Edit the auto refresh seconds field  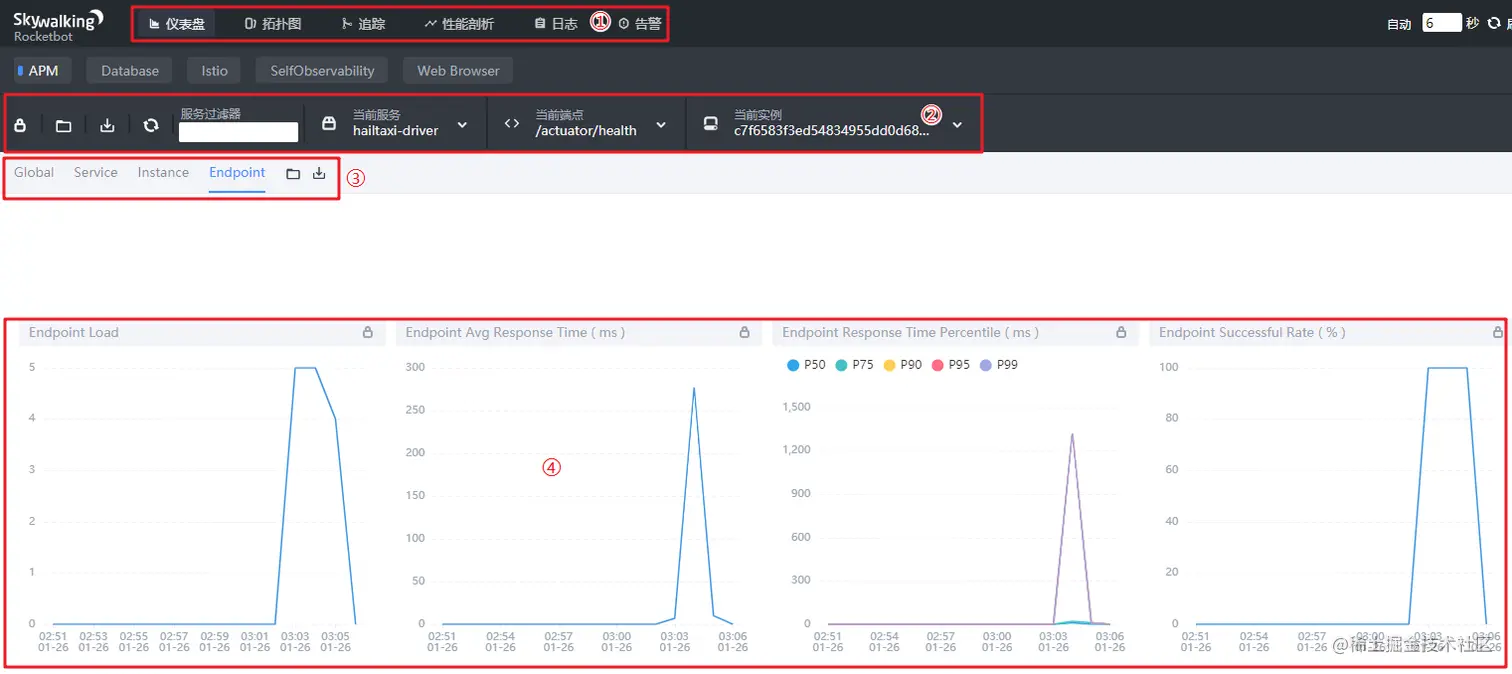[x=1442, y=23]
